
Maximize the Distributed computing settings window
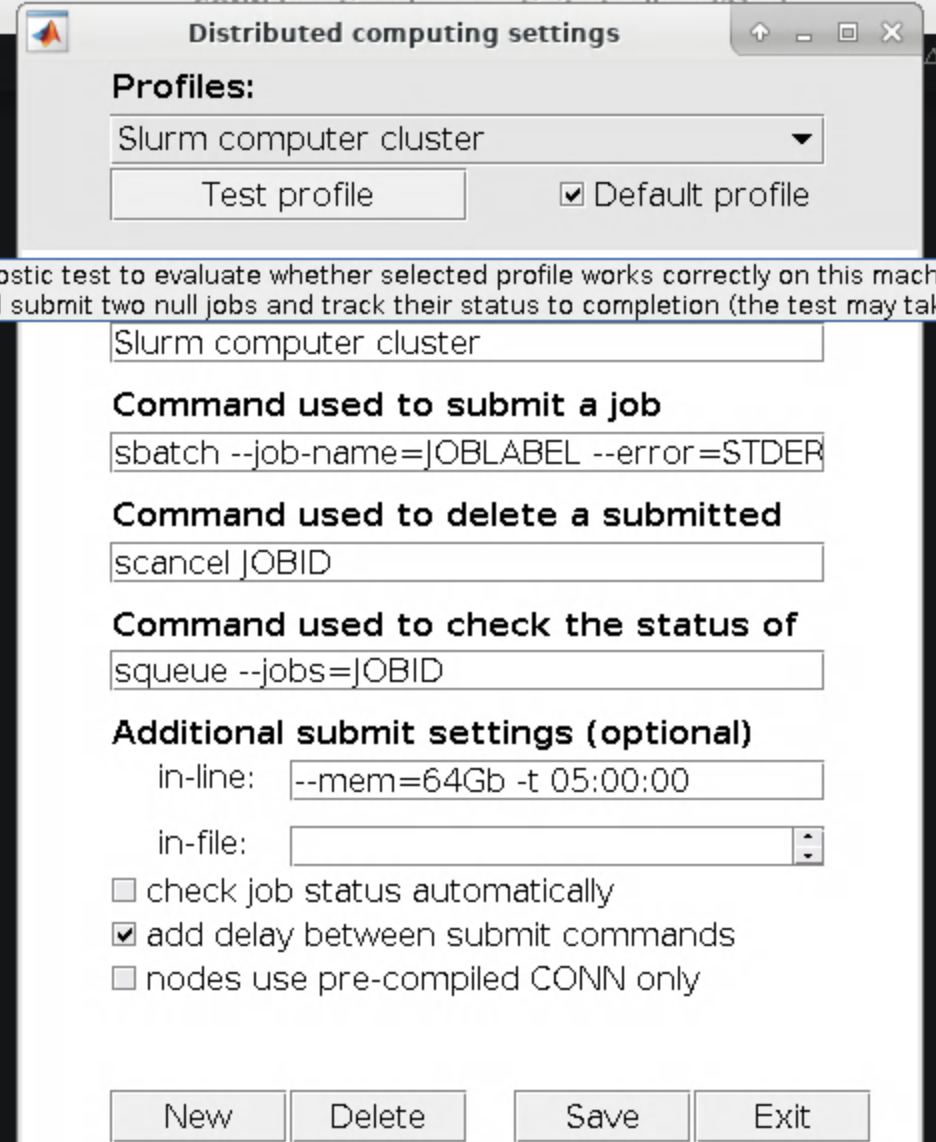click(847, 33)
